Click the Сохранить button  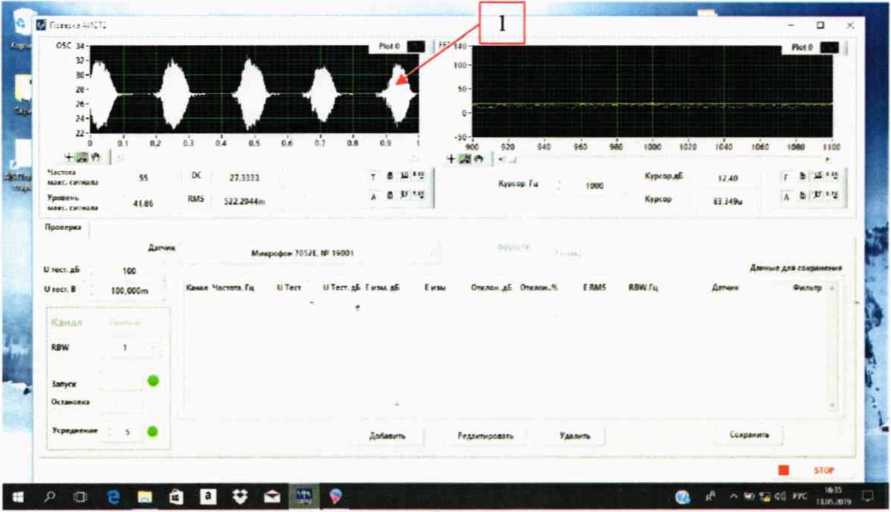pyautogui.click(x=749, y=436)
